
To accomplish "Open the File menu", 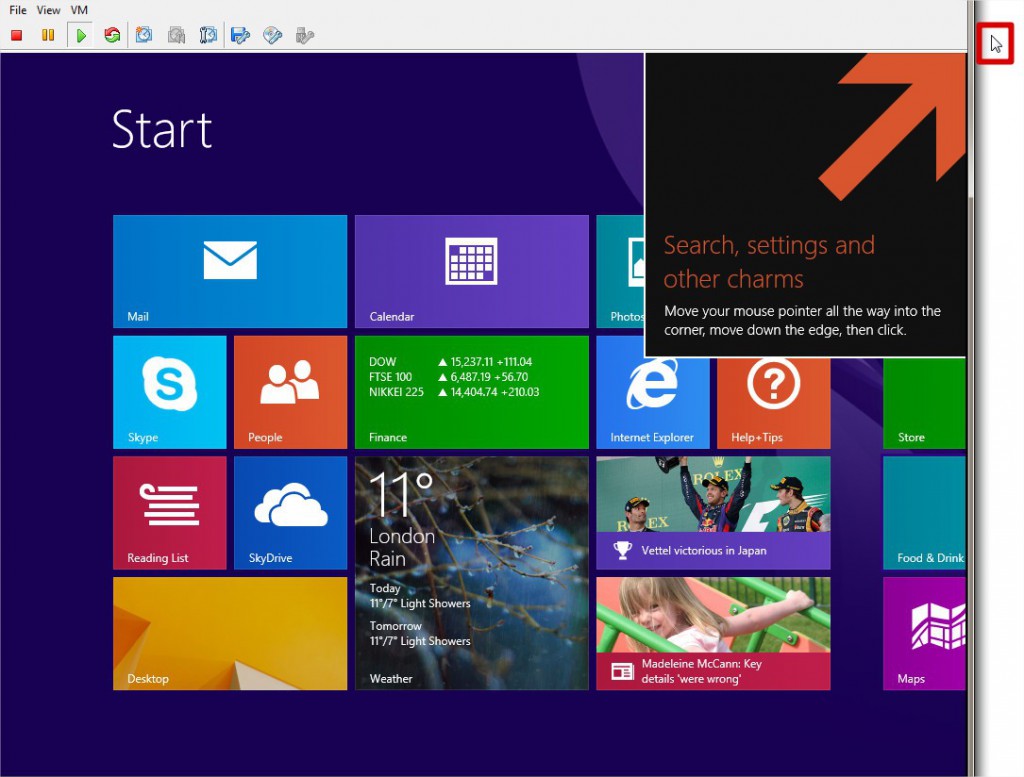I will [18, 10].
